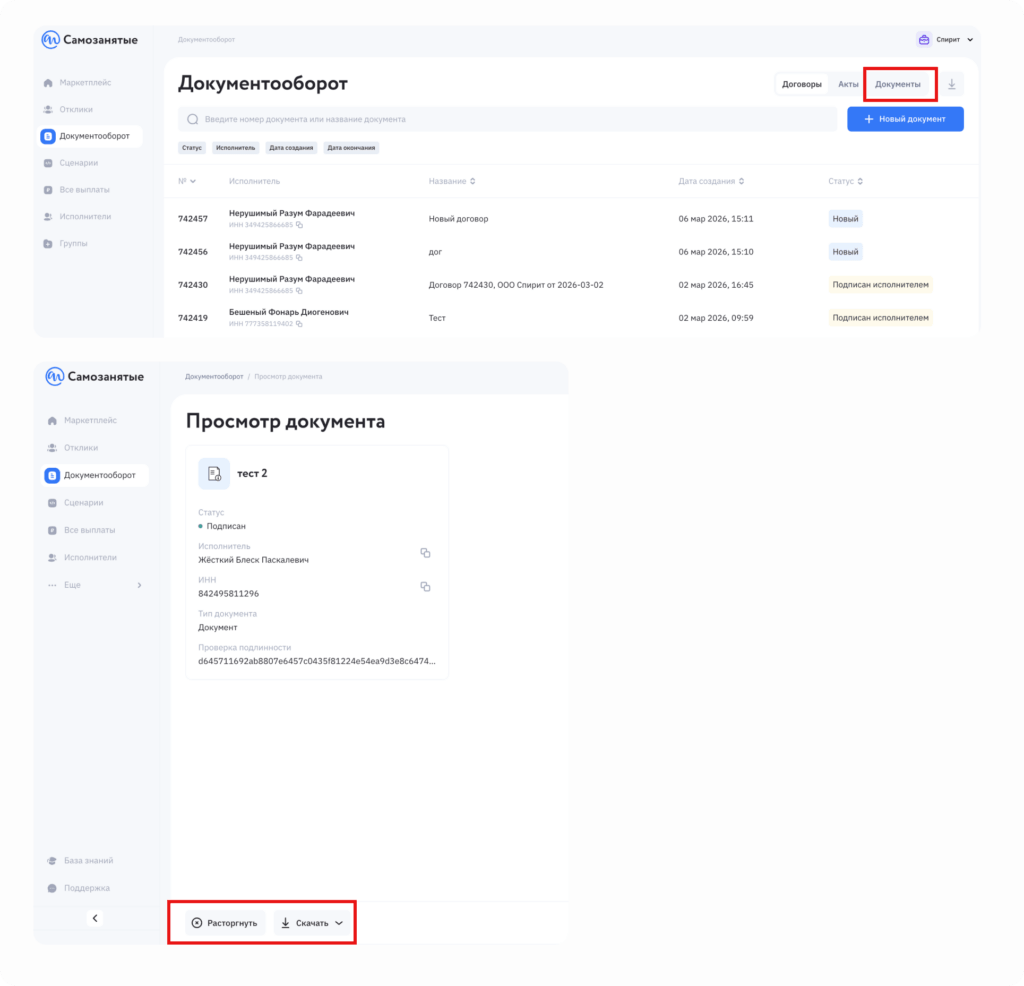Open База знаний in the sidebar
1024x986 pixels.
click(88, 861)
